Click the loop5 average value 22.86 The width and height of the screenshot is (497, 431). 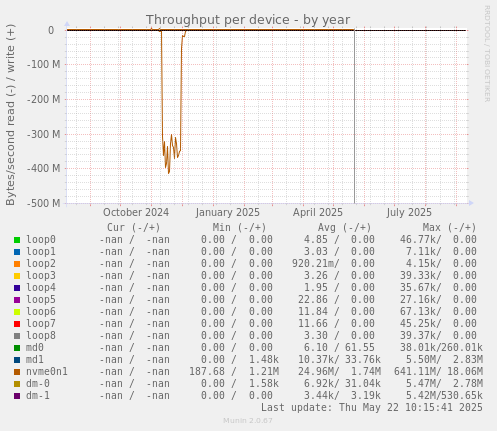[313, 300]
